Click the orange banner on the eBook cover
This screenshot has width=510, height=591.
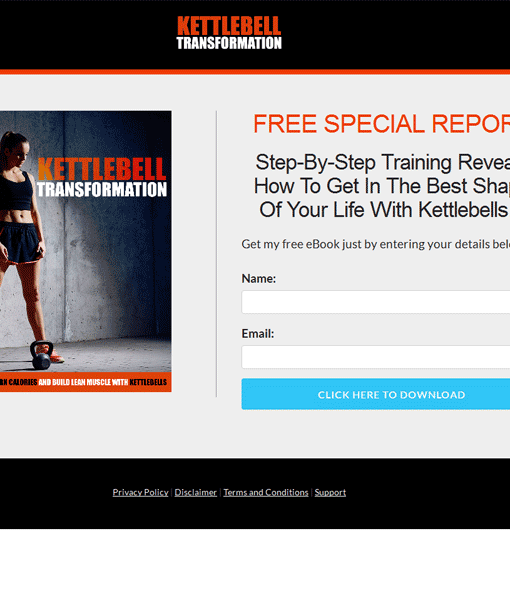(x=86, y=382)
